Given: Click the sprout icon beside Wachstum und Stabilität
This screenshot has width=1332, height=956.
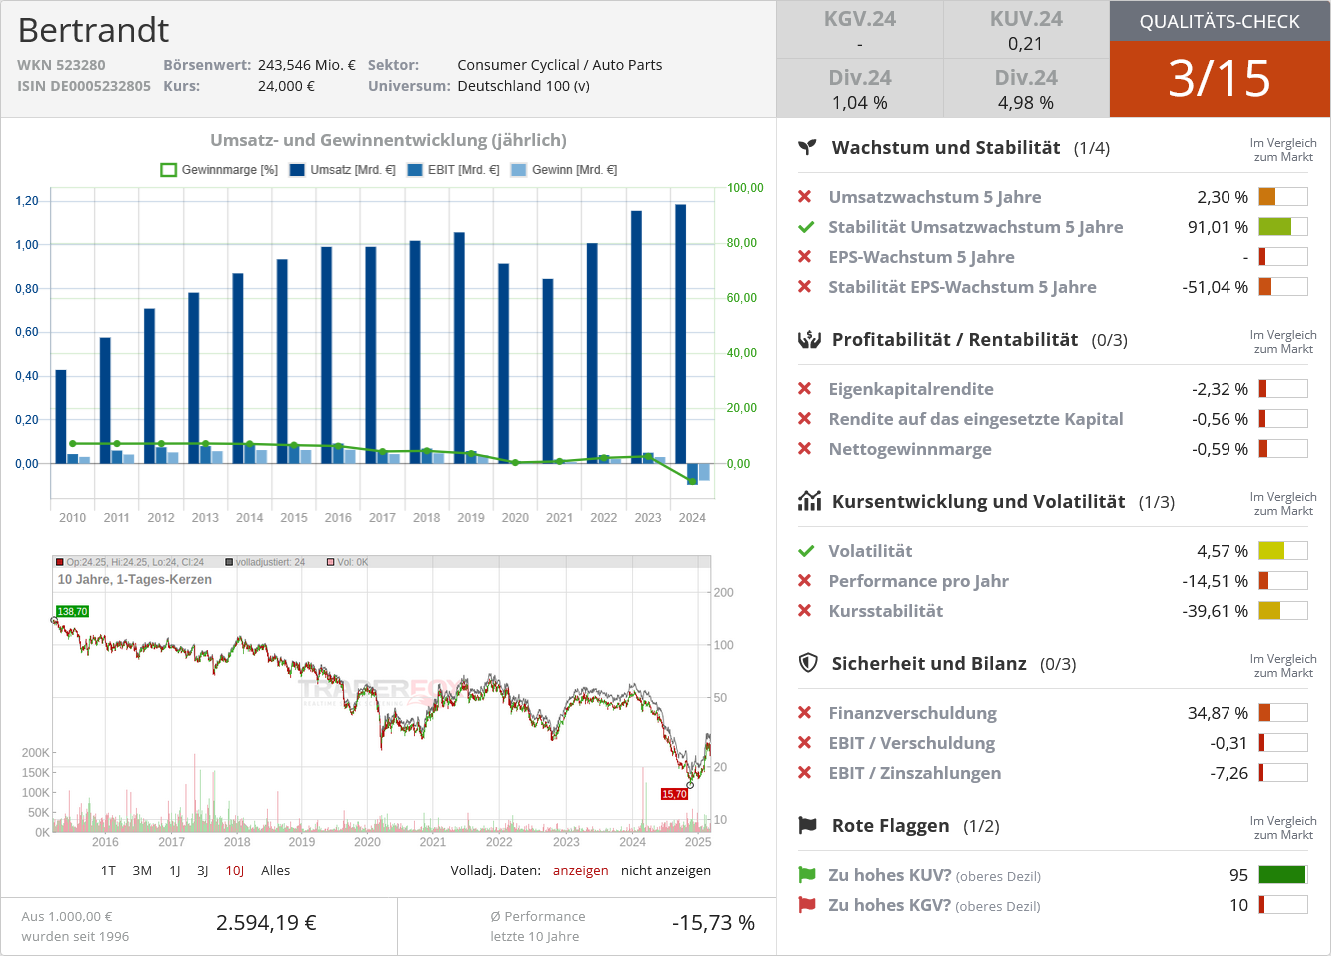Looking at the screenshot, I should pos(807,147).
